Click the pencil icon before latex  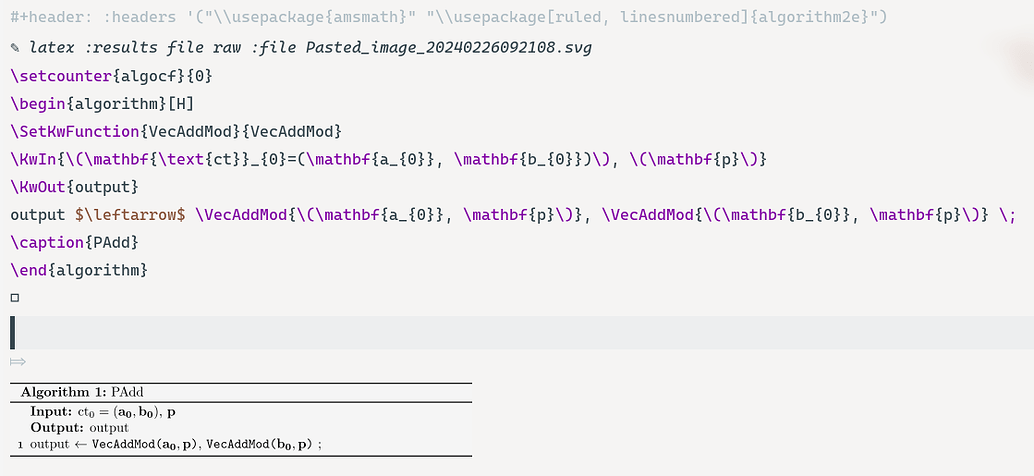point(15,48)
